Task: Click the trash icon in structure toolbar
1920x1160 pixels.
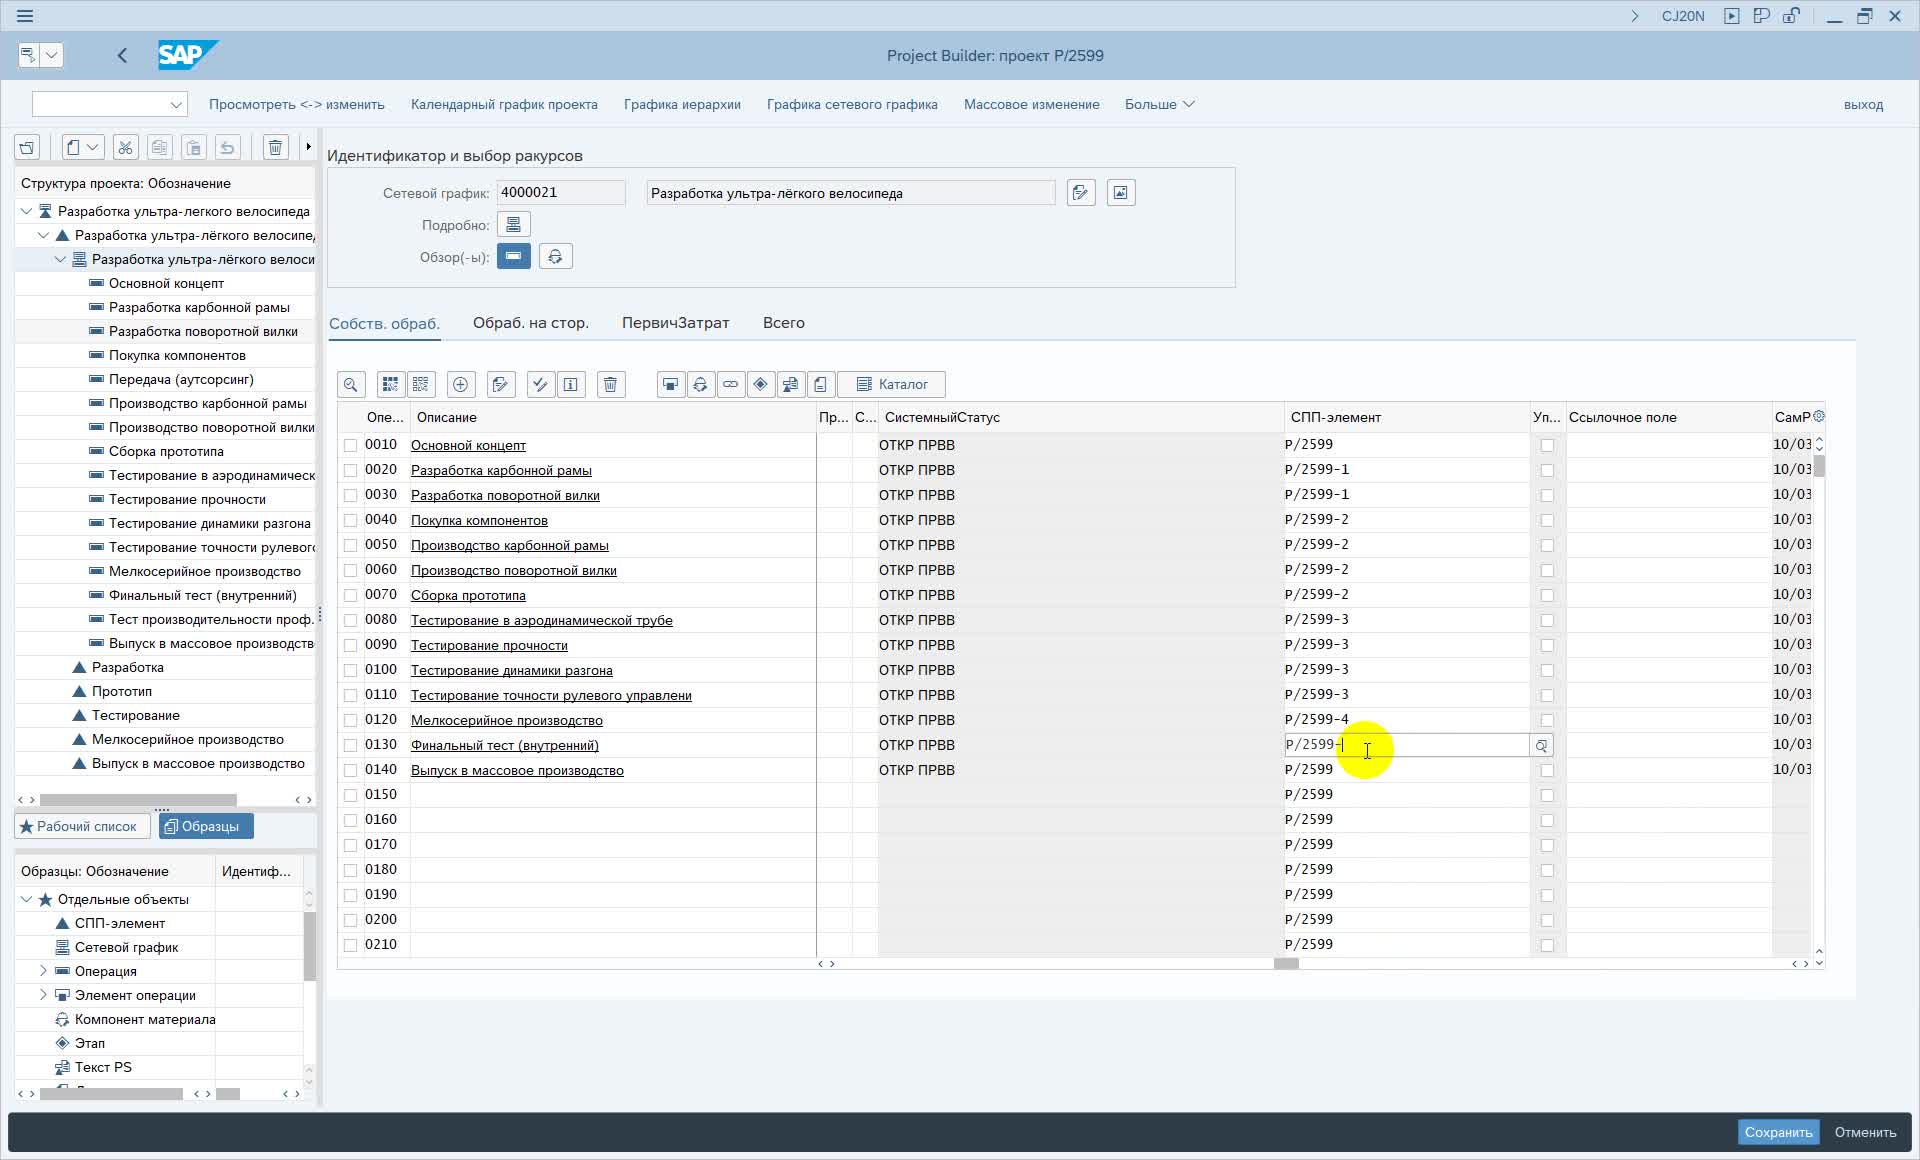Action: coord(275,148)
